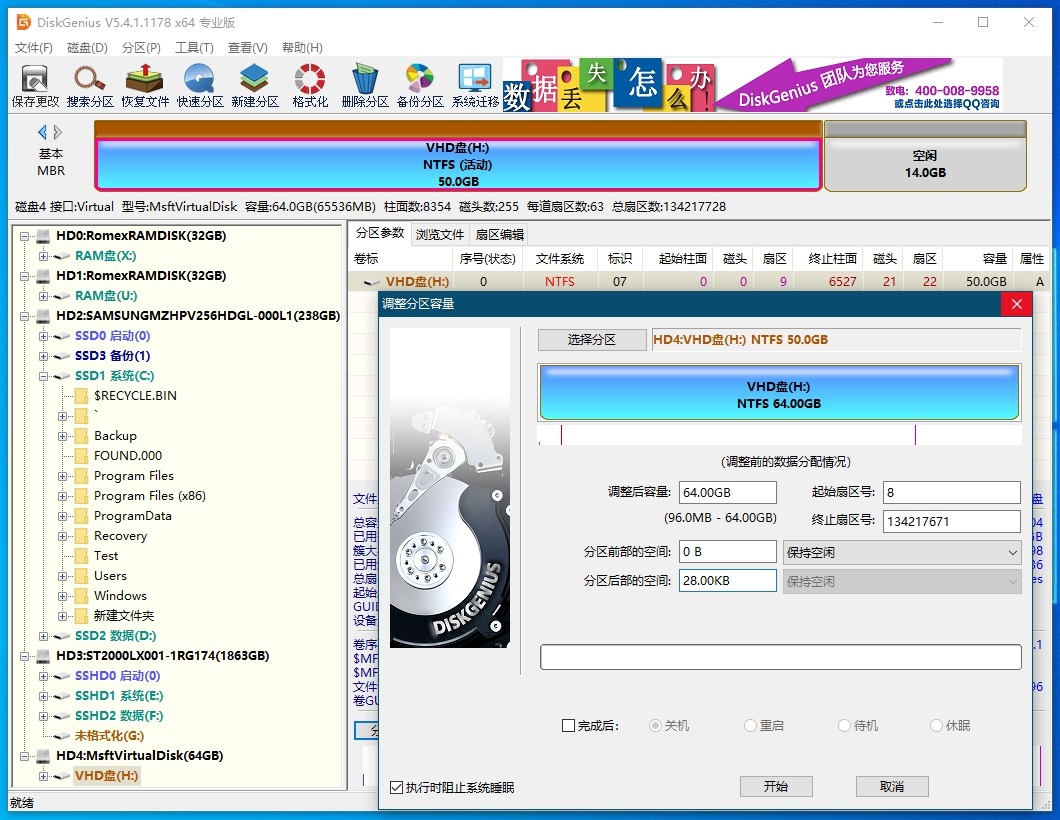Screen dimensions: 1060x820
Task: Click the 选择分区 button
Action: coord(592,339)
